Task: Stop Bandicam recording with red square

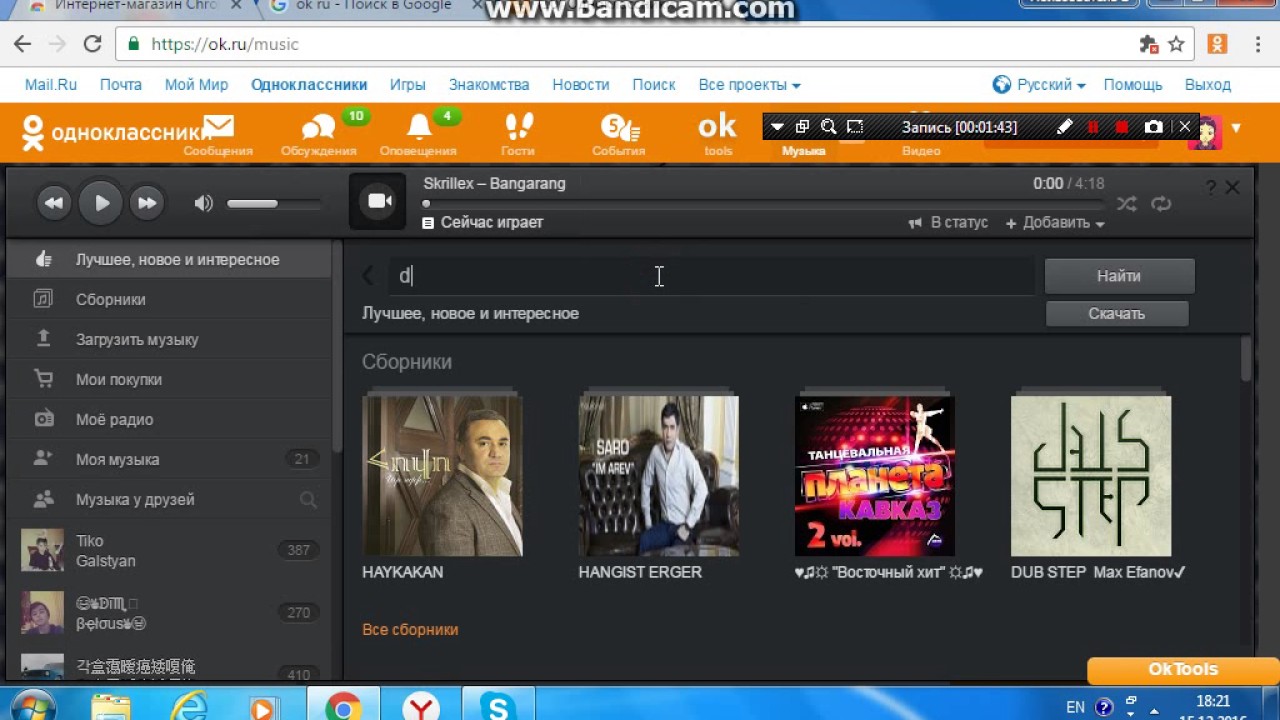Action: (1122, 127)
